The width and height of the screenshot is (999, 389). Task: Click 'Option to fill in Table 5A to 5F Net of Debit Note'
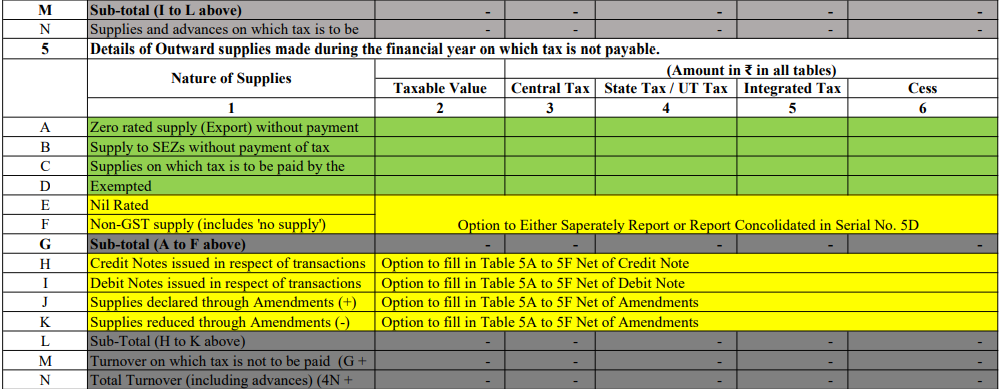point(533,283)
